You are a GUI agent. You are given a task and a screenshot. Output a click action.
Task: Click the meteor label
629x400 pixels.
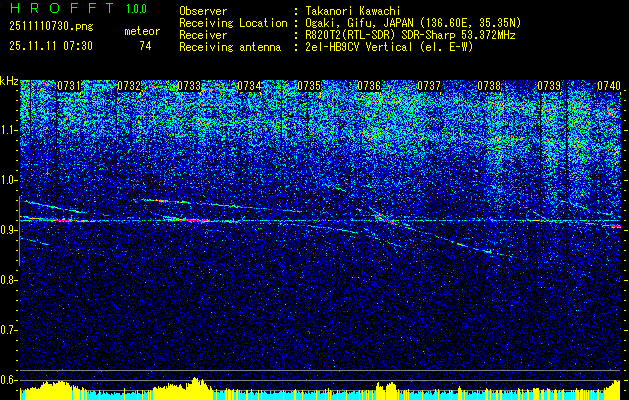pyautogui.click(x=142, y=31)
